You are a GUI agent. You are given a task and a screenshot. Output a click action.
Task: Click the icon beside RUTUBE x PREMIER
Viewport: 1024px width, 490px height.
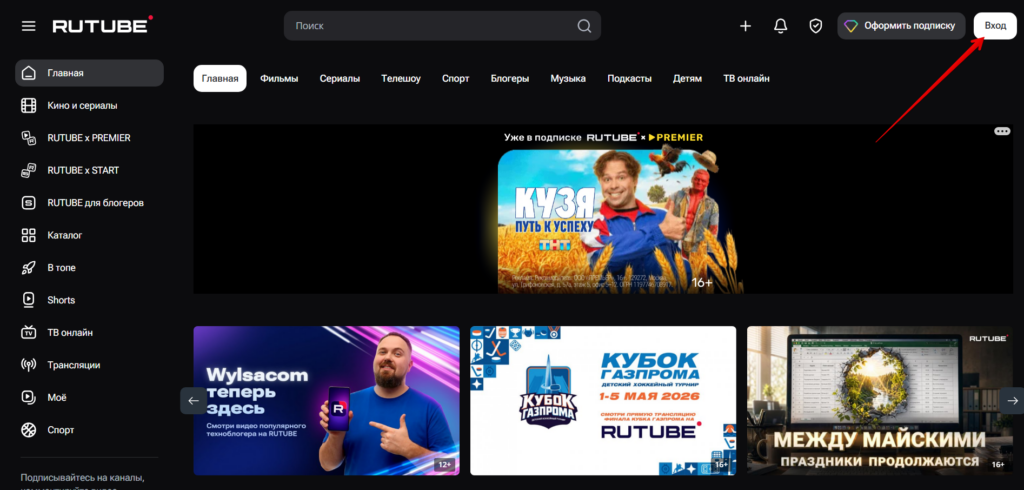click(x=29, y=138)
